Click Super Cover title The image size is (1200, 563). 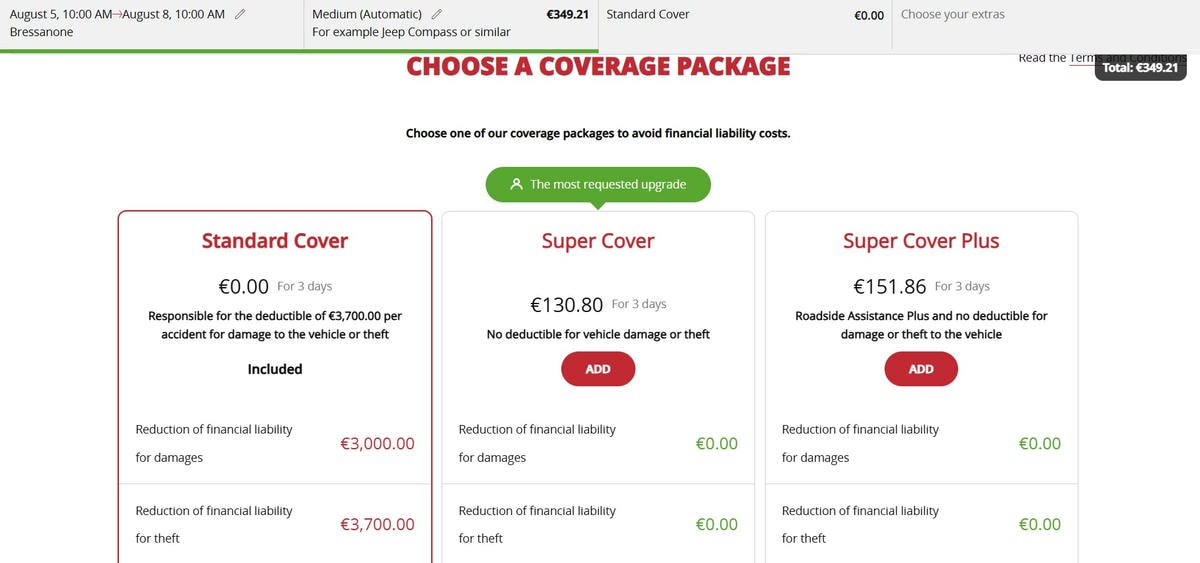[x=598, y=241]
